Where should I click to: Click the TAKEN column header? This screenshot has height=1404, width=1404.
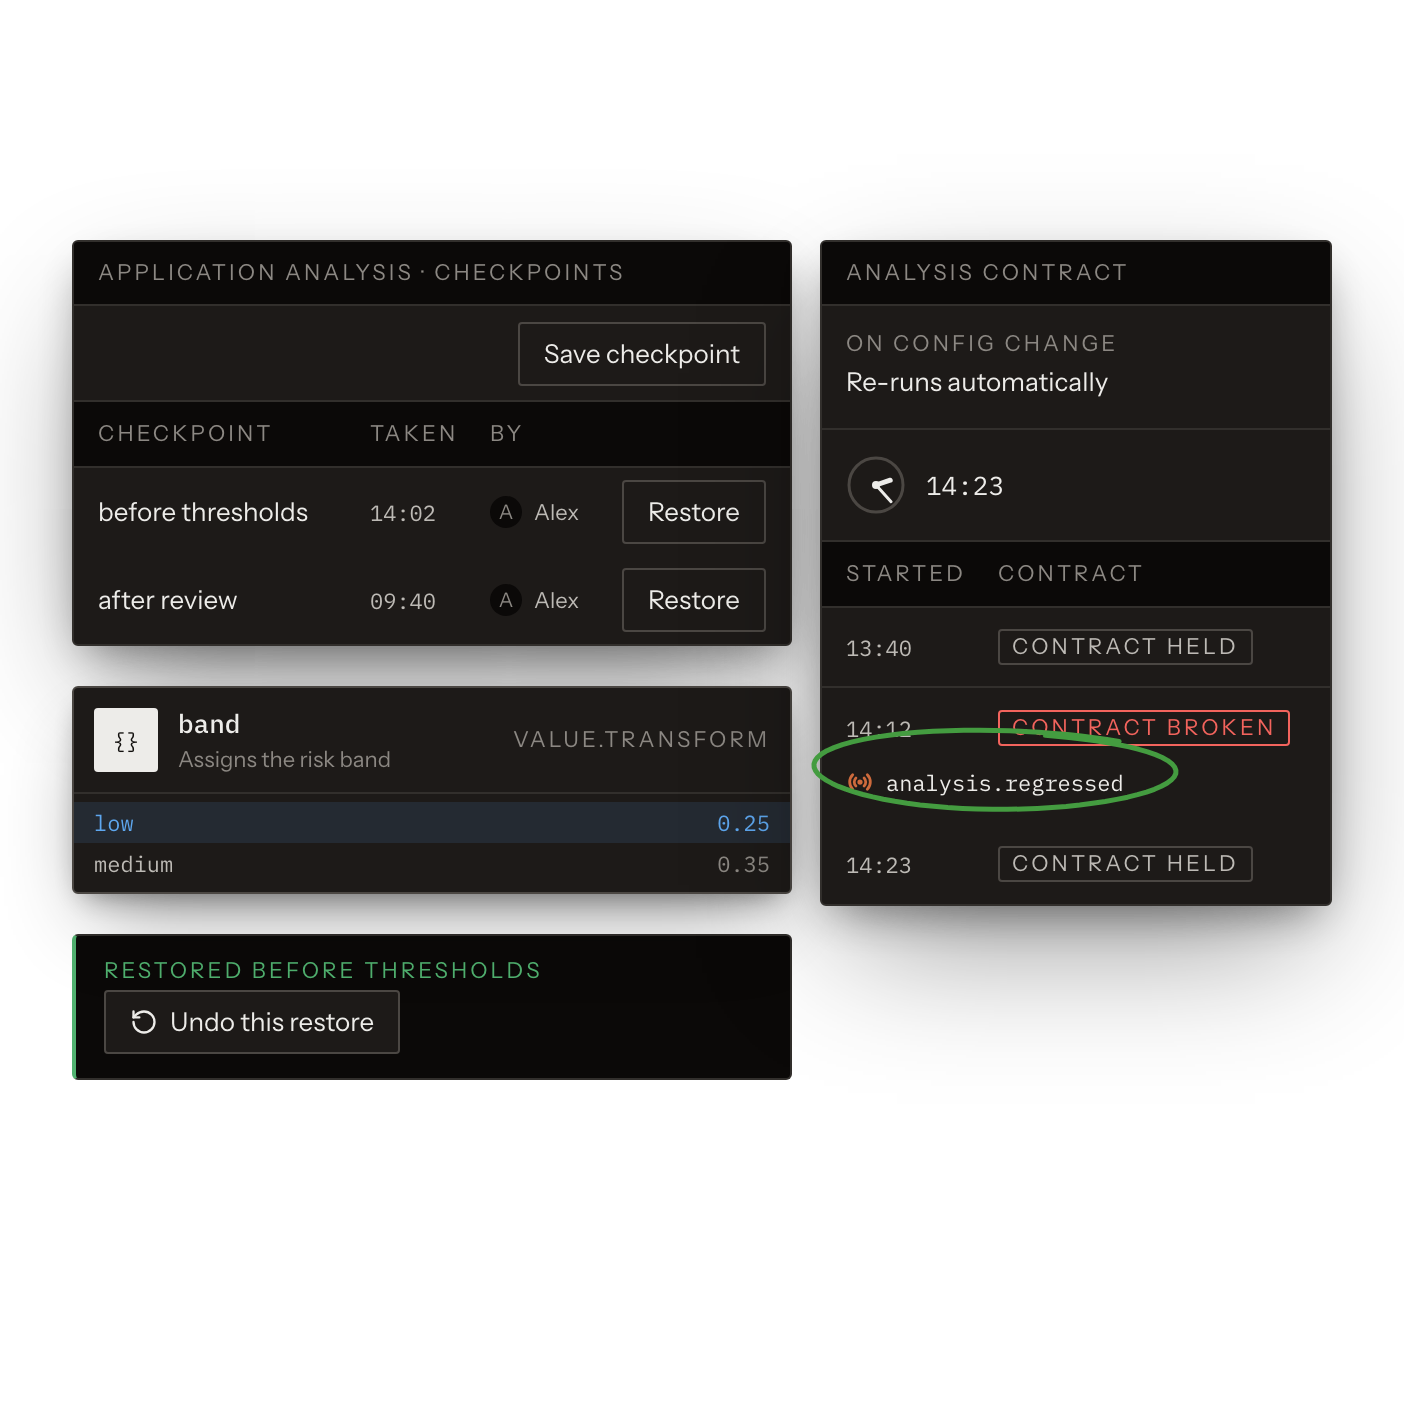[413, 433]
